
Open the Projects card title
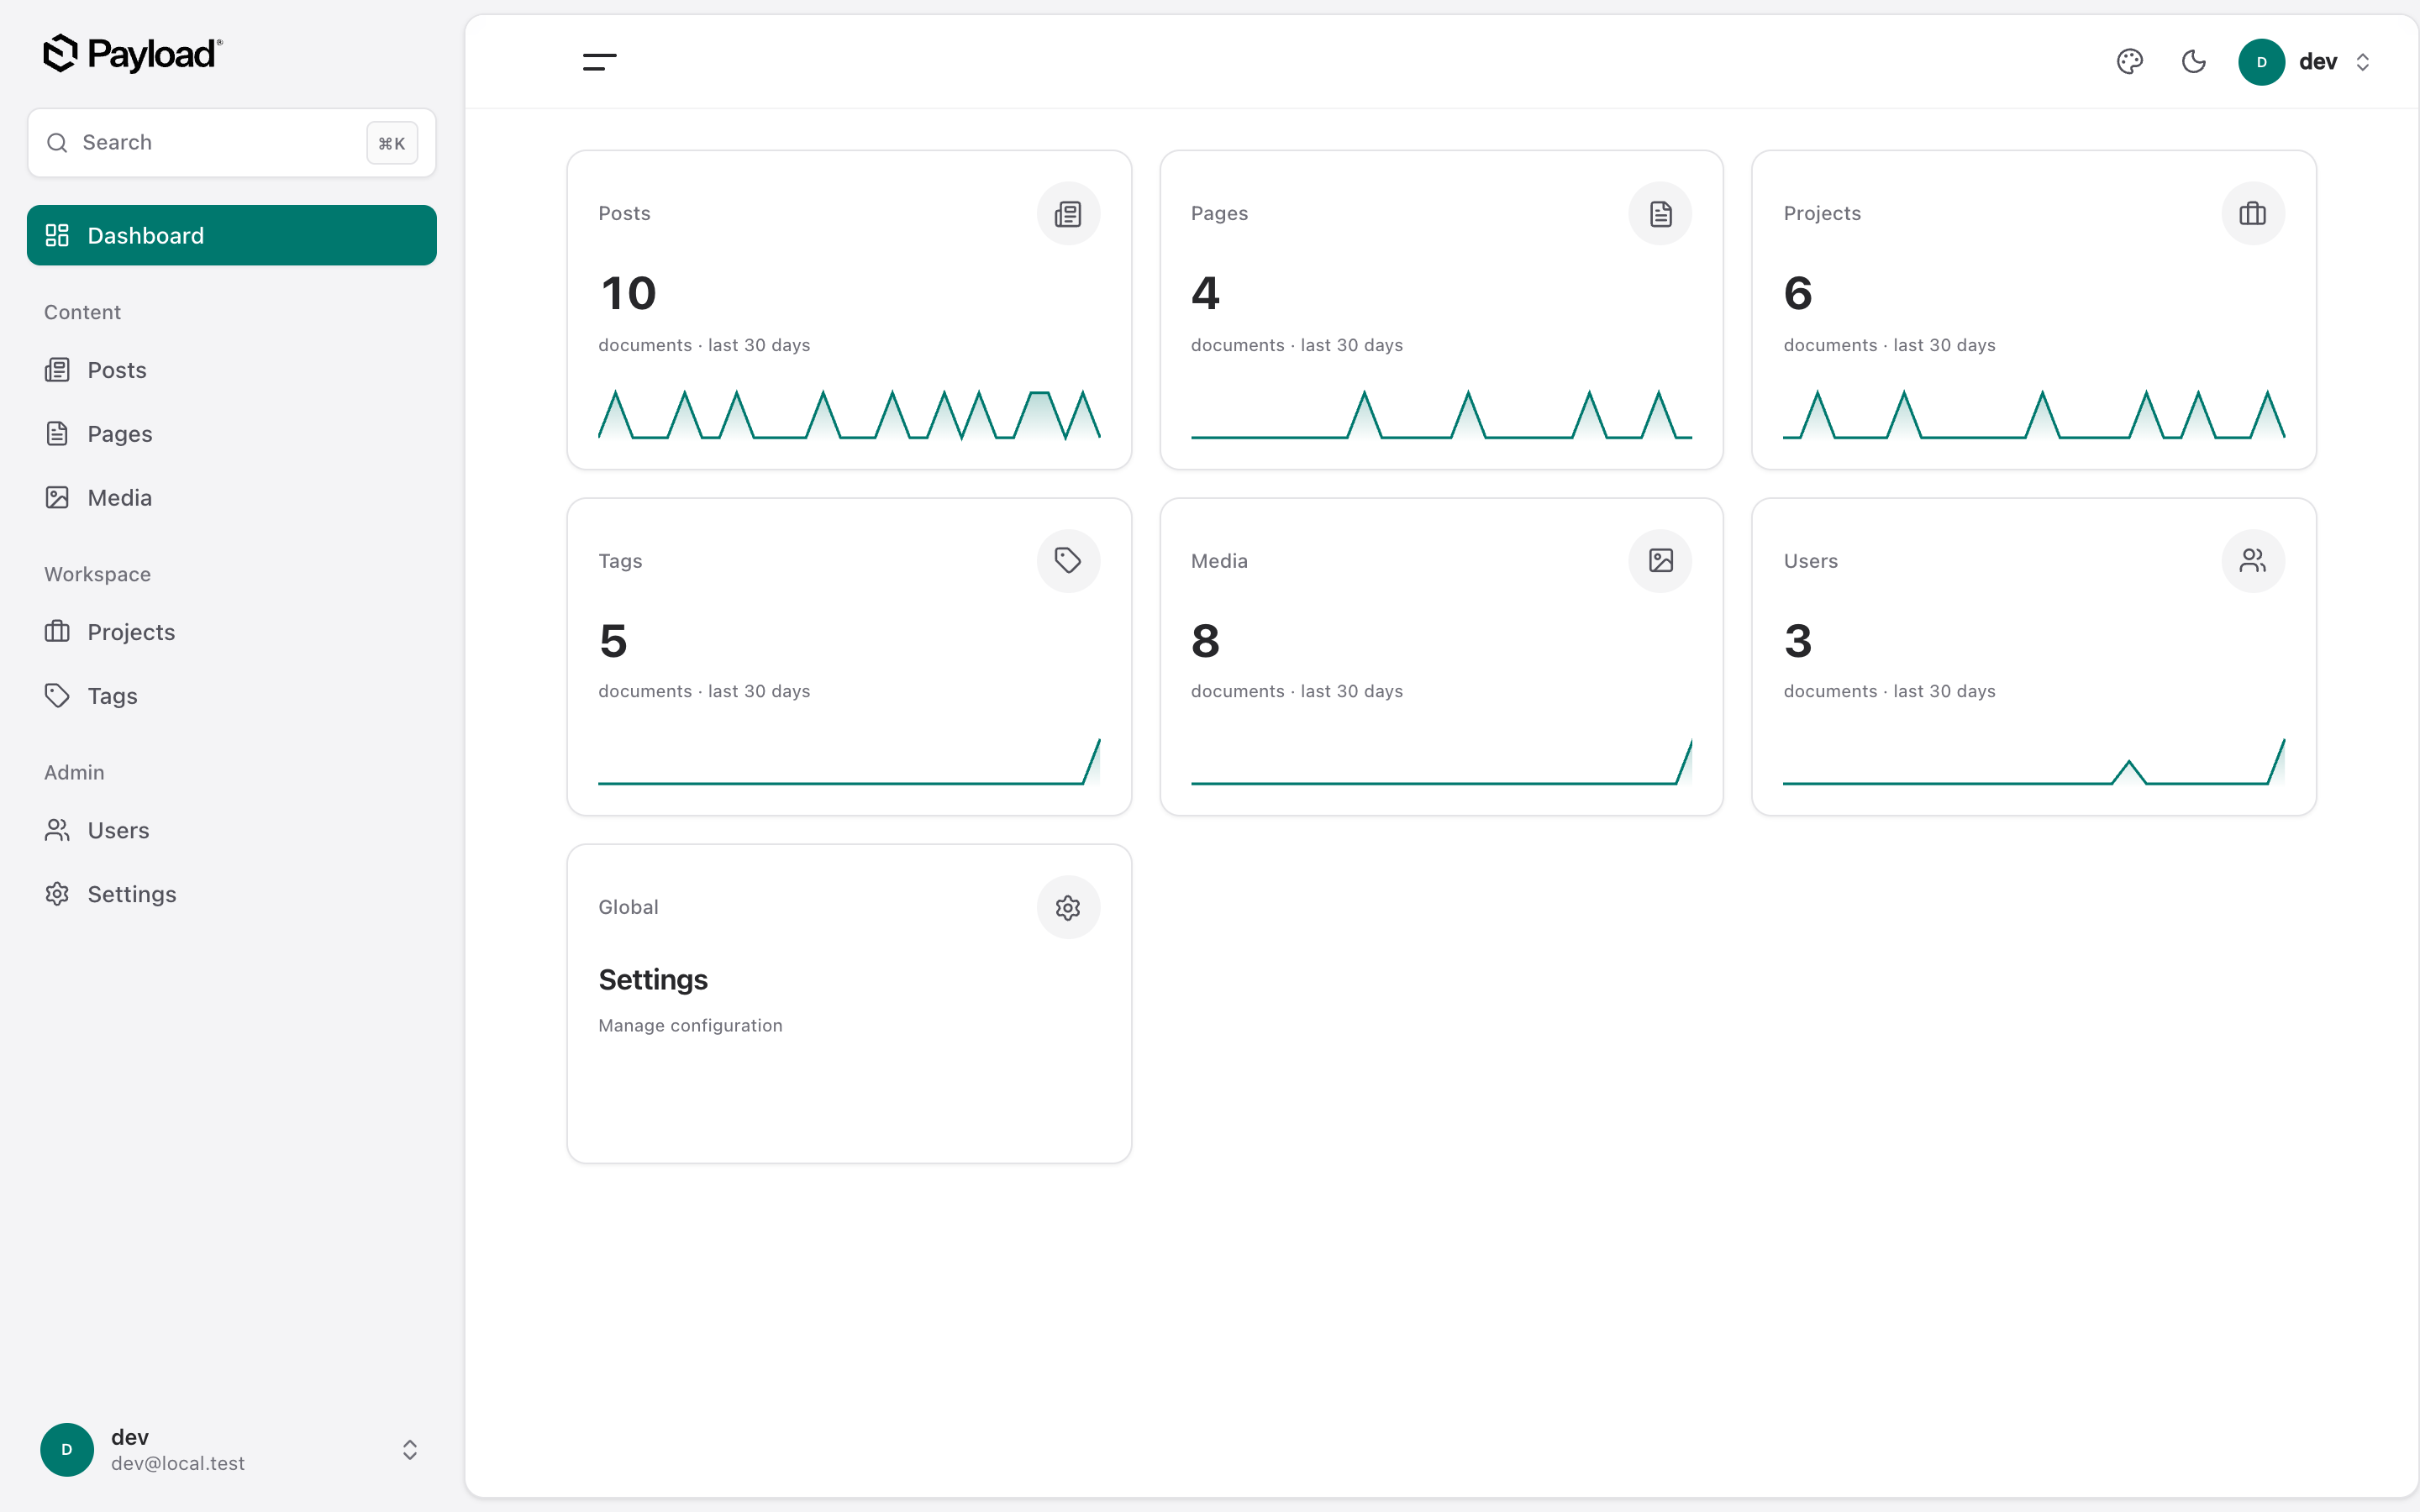coord(1822,213)
